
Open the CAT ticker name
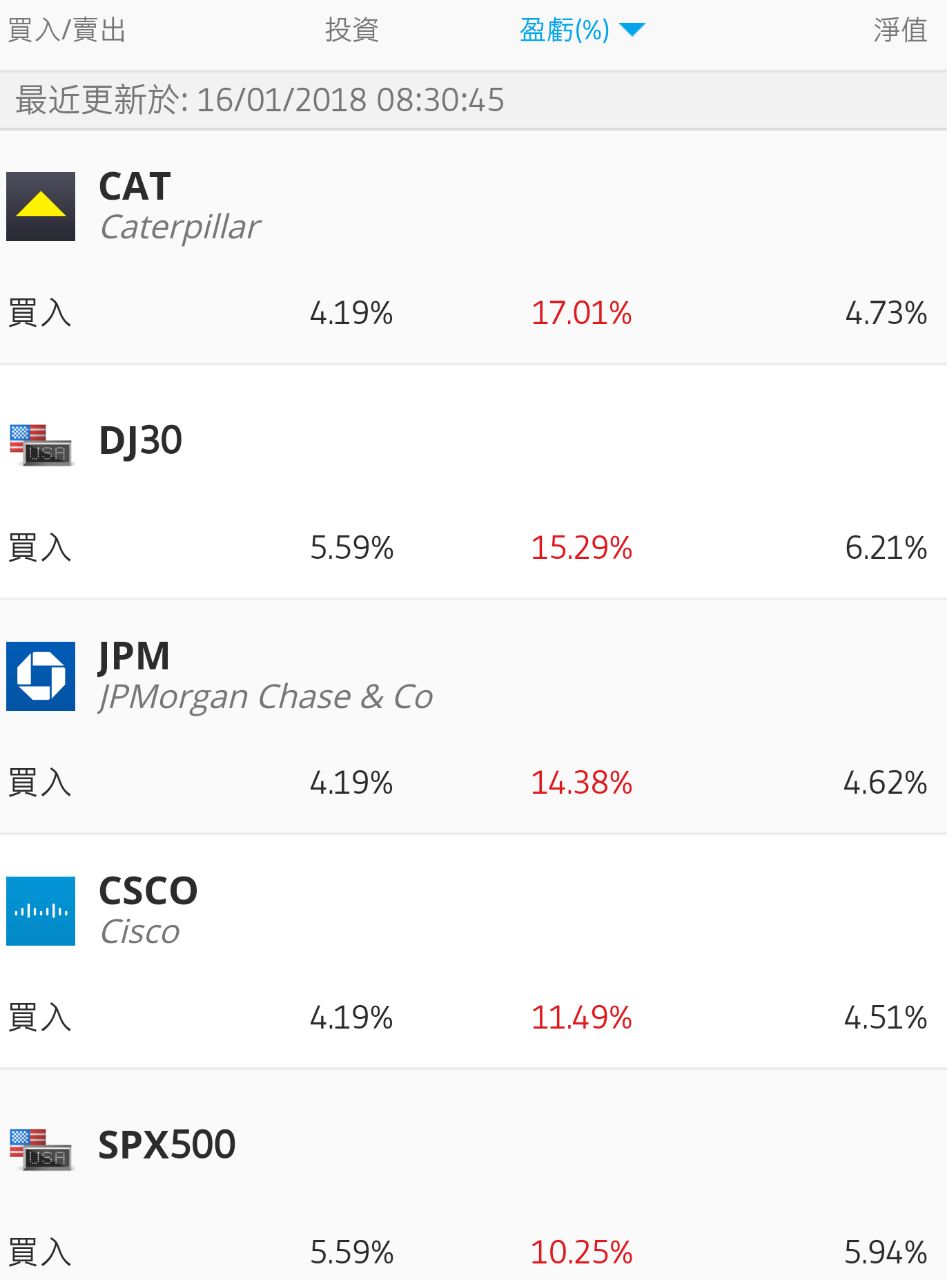point(135,187)
